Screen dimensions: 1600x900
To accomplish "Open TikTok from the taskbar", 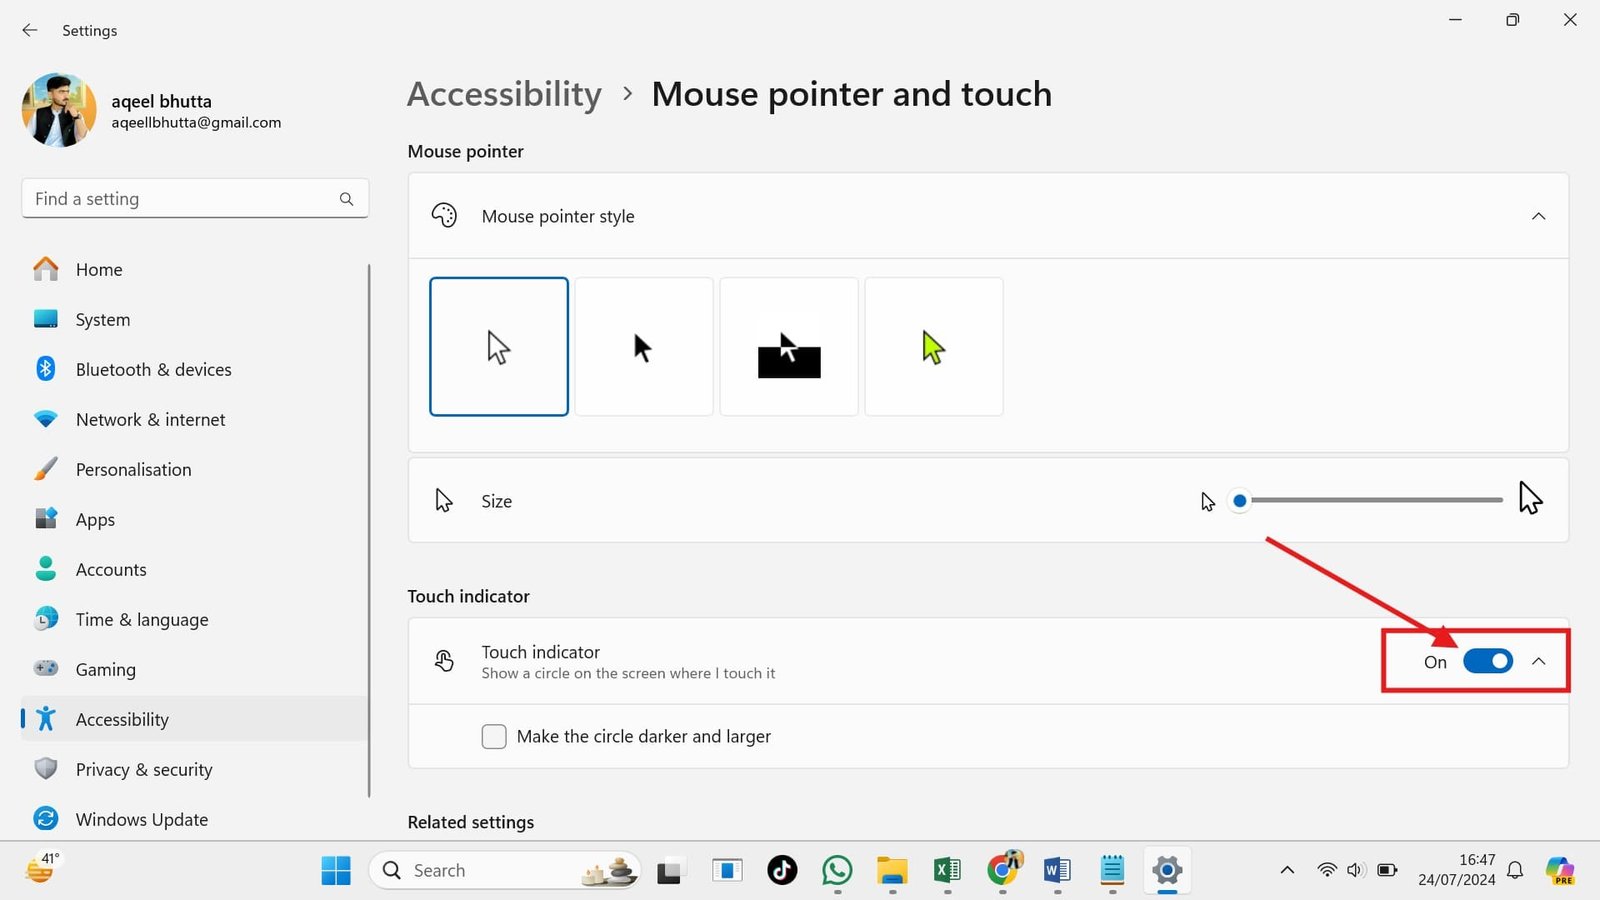I will pos(782,871).
